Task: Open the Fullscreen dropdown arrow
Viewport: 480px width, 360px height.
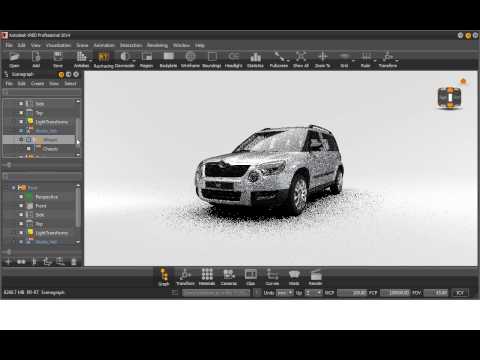Action: click(x=288, y=61)
